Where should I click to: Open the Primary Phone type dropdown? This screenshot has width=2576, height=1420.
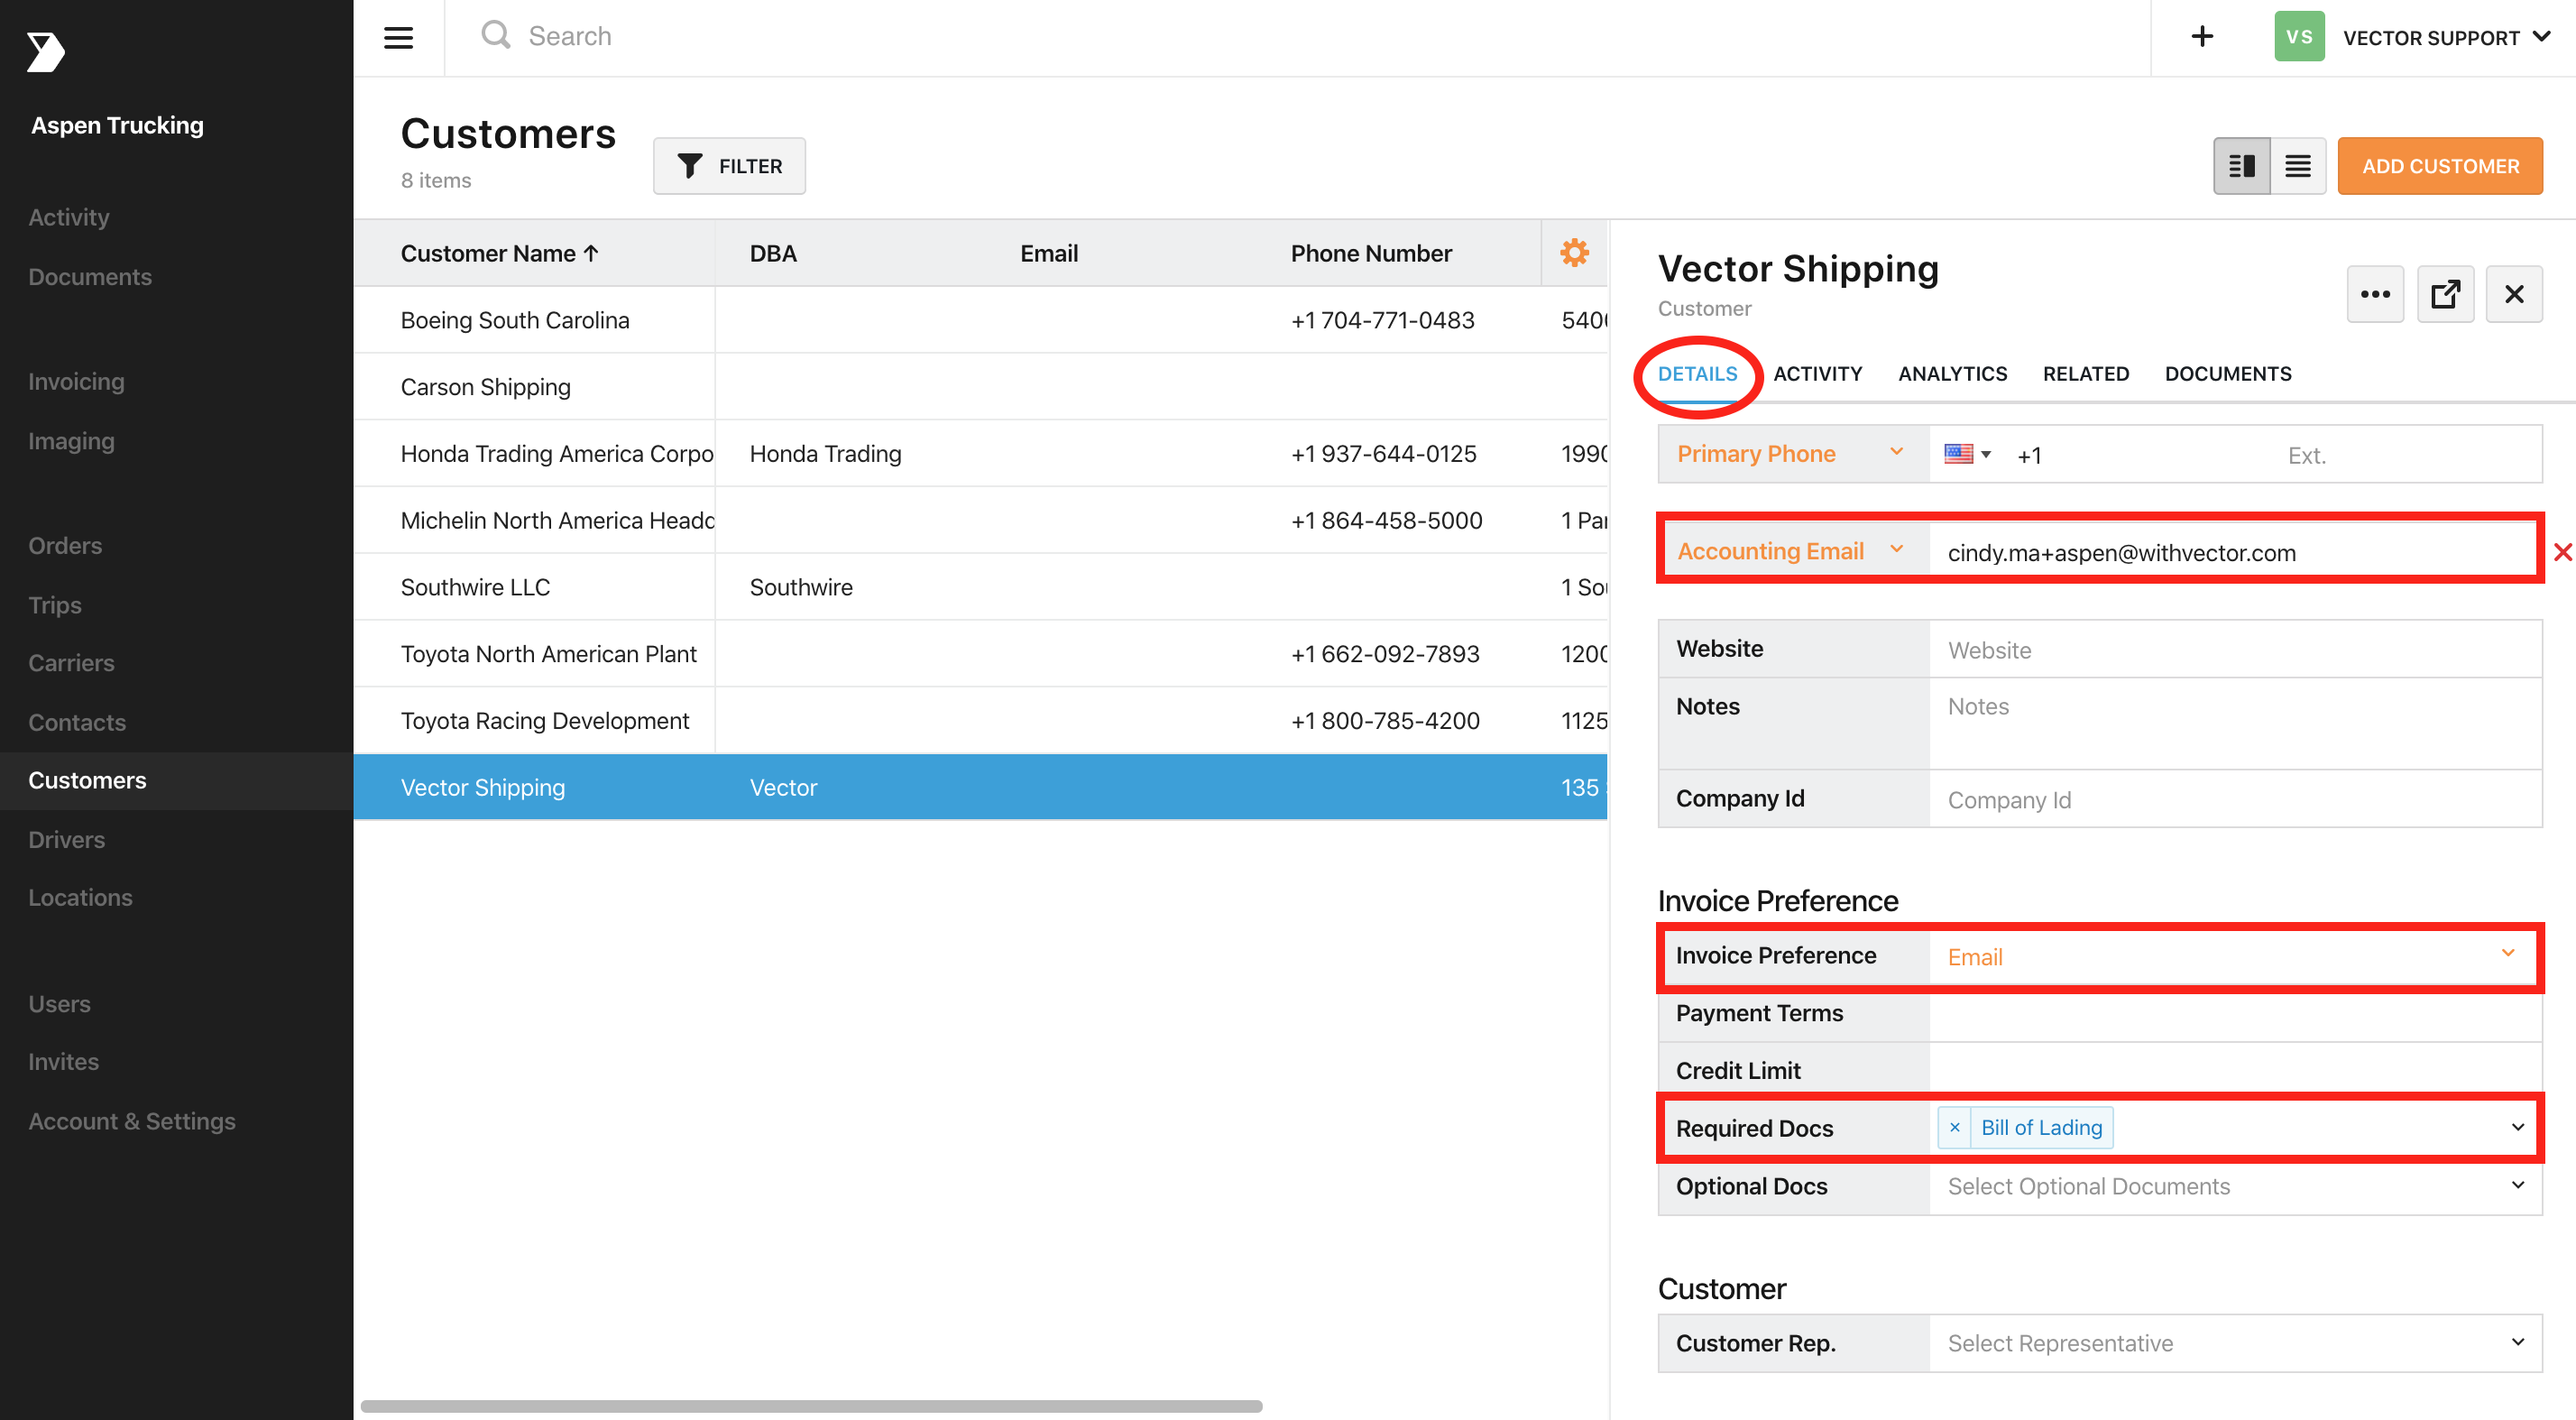(1793, 454)
